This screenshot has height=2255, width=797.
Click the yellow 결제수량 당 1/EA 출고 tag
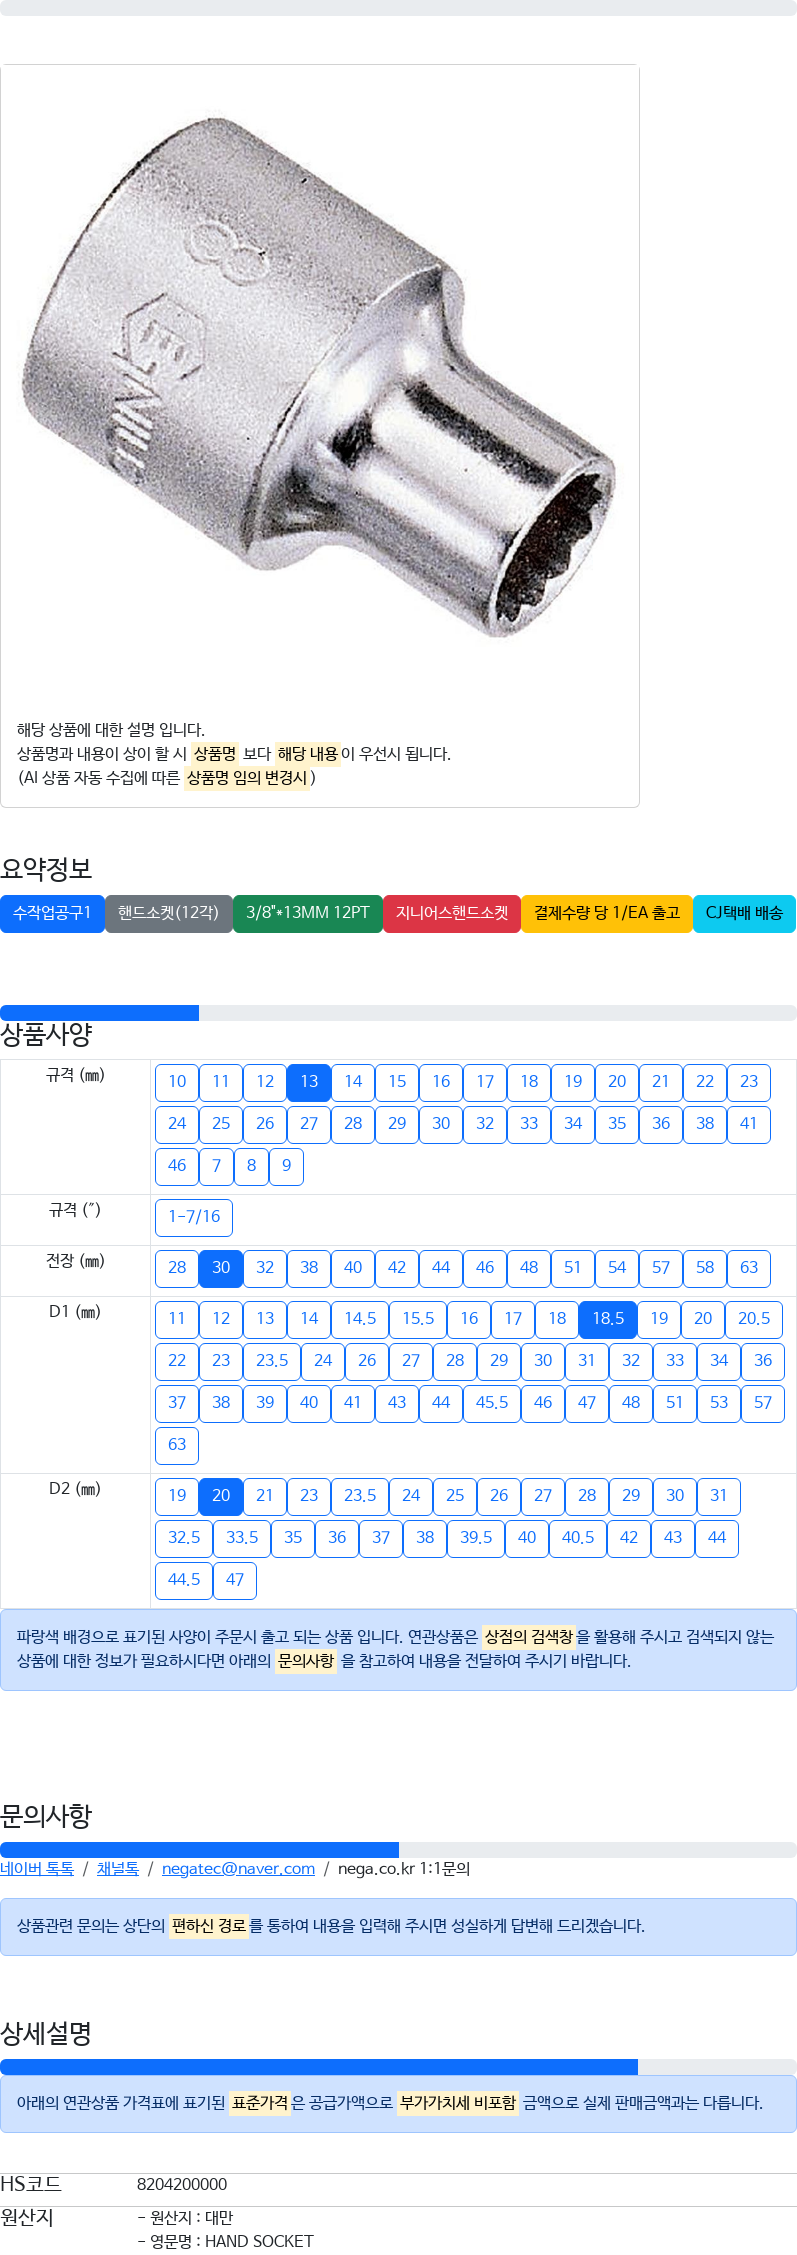[x=607, y=913]
